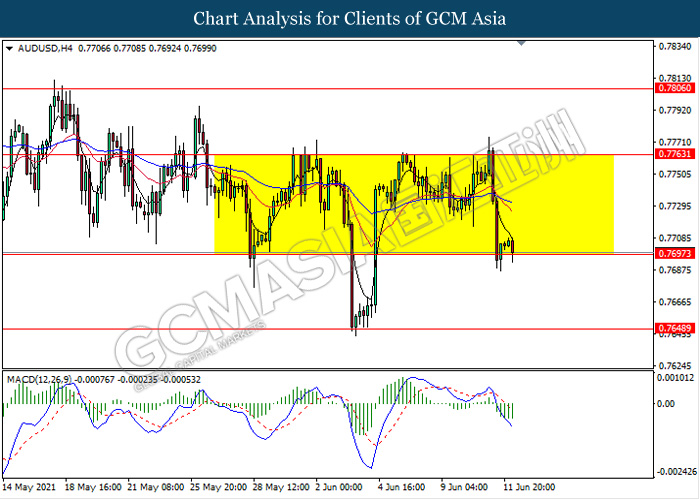
Task: Select the 0.77295 price scale value
Action: (x=675, y=206)
